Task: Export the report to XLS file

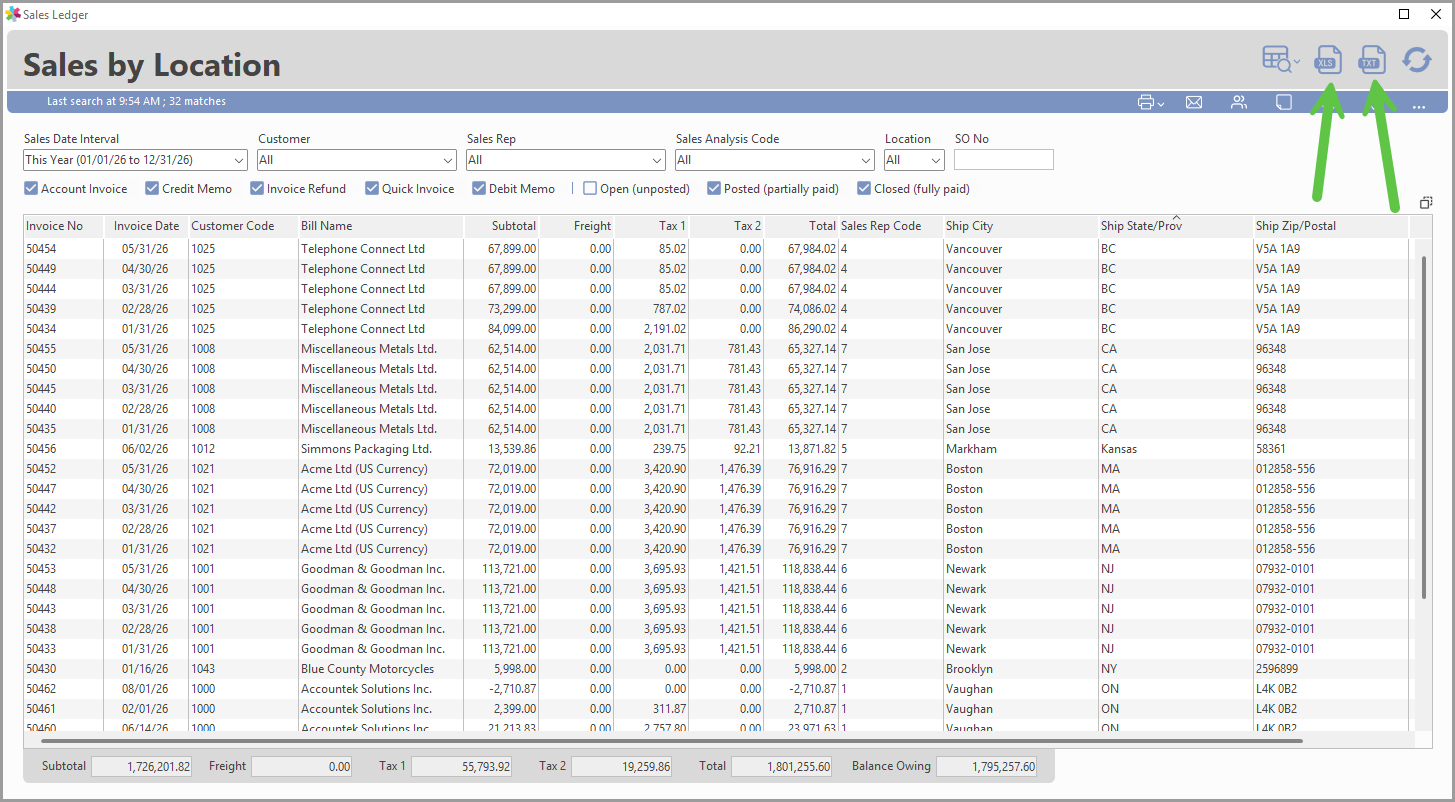Action: coord(1327,60)
